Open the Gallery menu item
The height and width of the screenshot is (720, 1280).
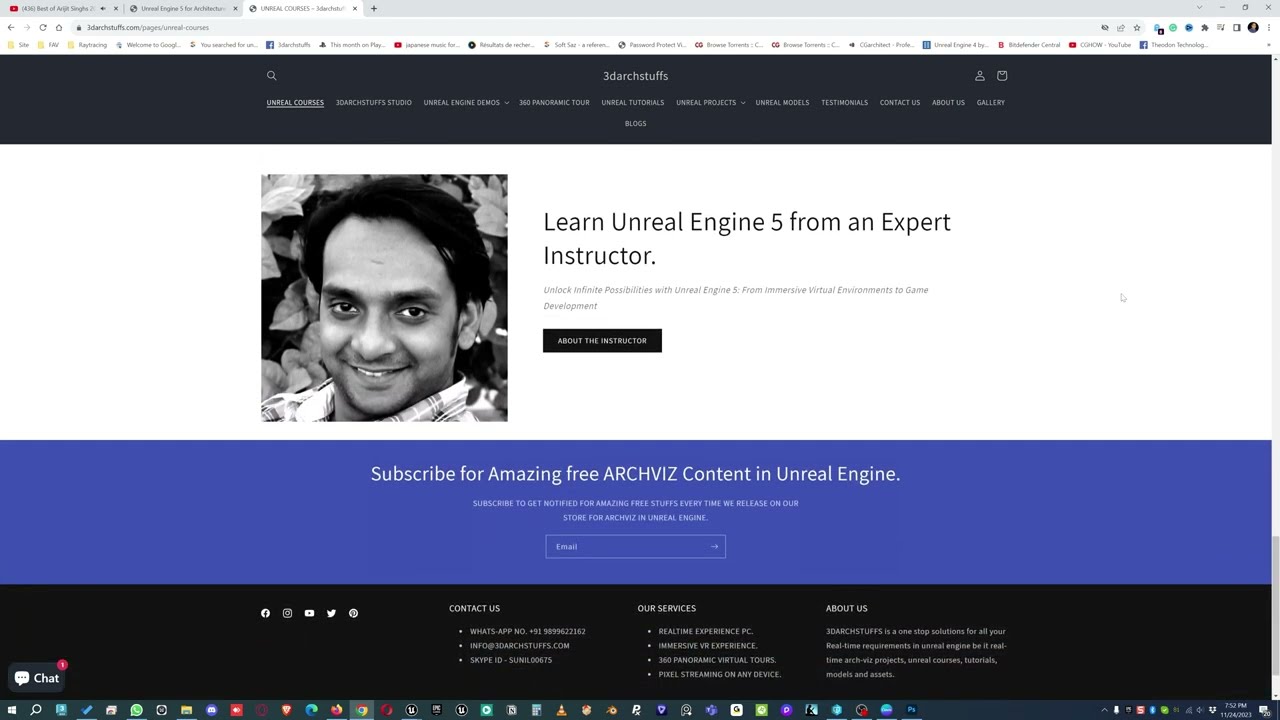[991, 102]
